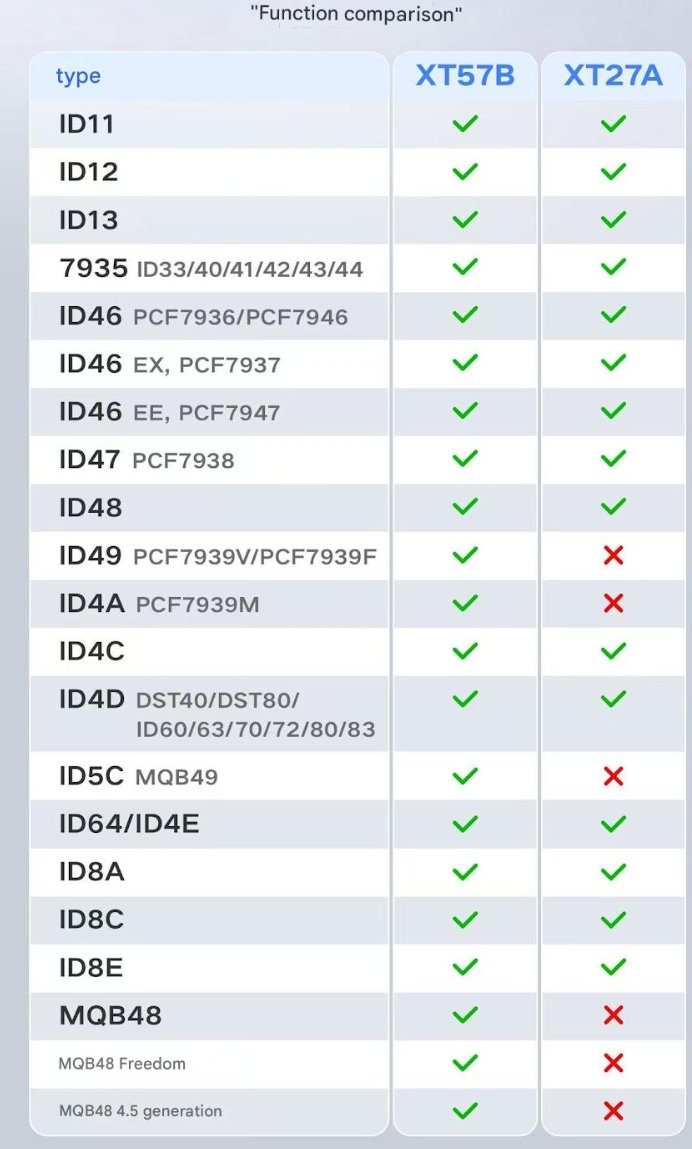Click the XT27A red cross for MQB48
692x1149 pixels.
pos(613,1015)
